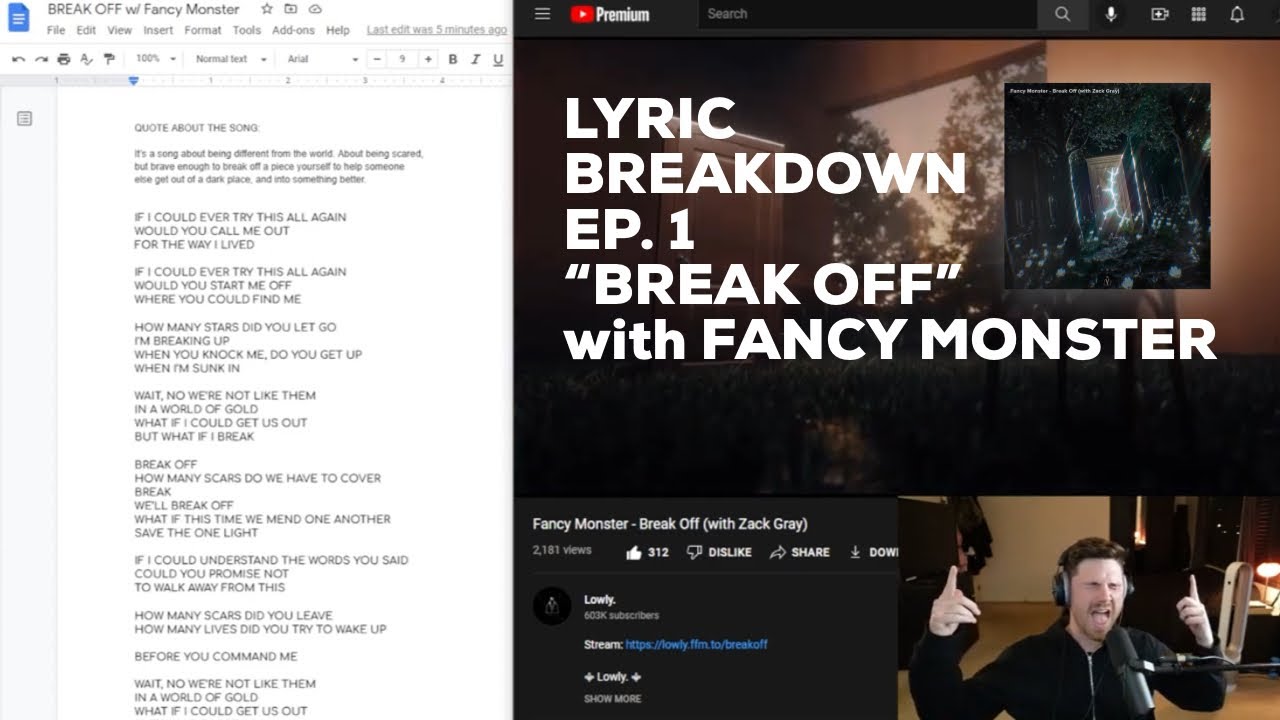Open the Lowly. channel avatar
The width and height of the screenshot is (1280, 720).
tap(552, 606)
